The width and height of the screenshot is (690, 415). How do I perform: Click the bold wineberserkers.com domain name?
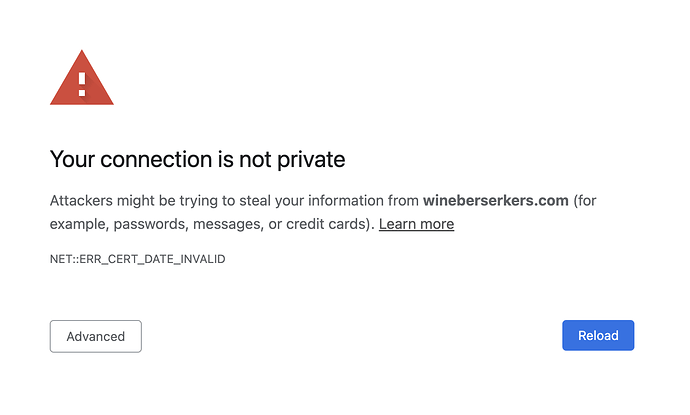tap(495, 201)
